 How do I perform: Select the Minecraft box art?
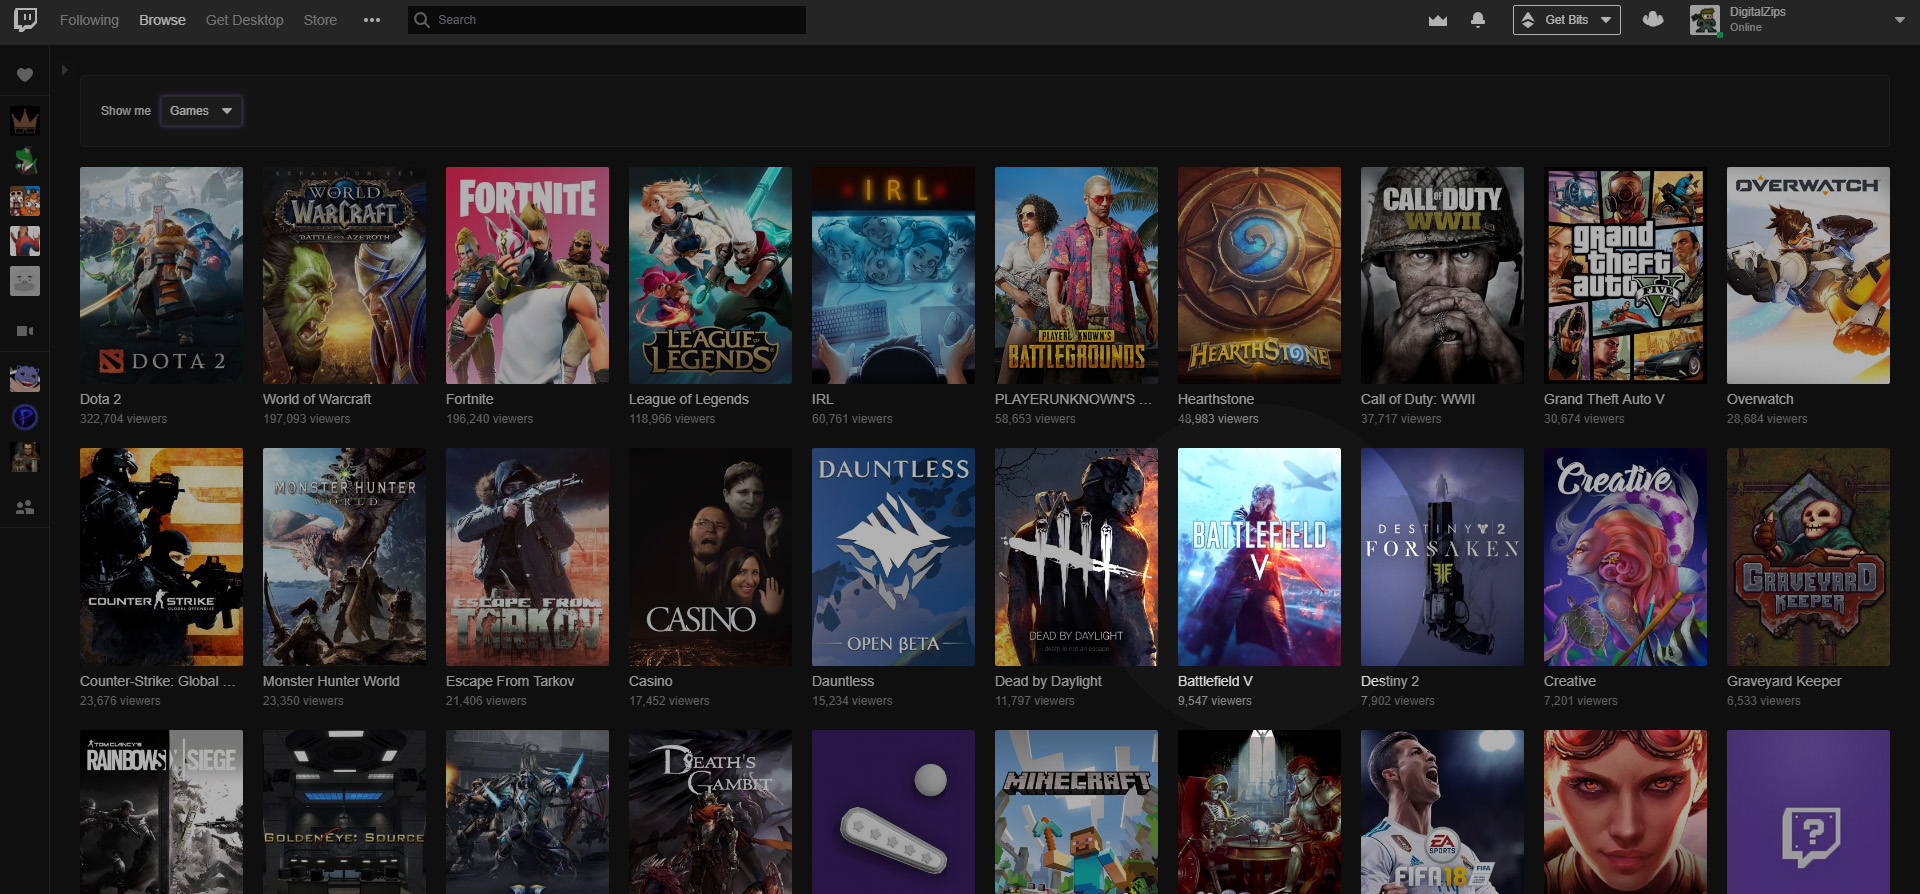1076,812
